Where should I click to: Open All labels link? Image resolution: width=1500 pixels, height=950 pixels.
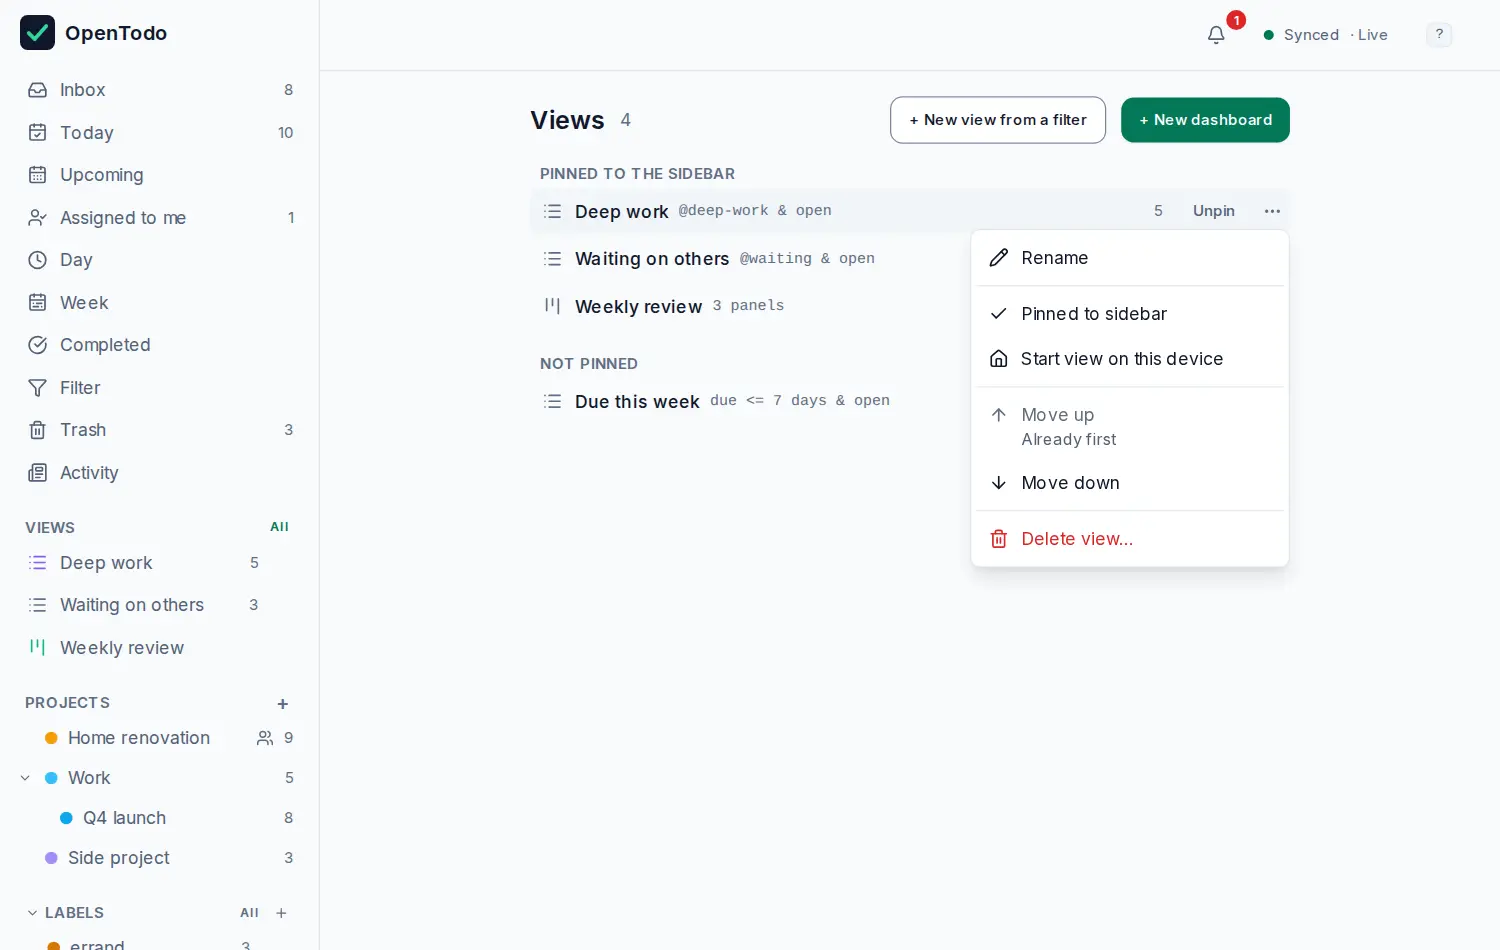(x=249, y=913)
